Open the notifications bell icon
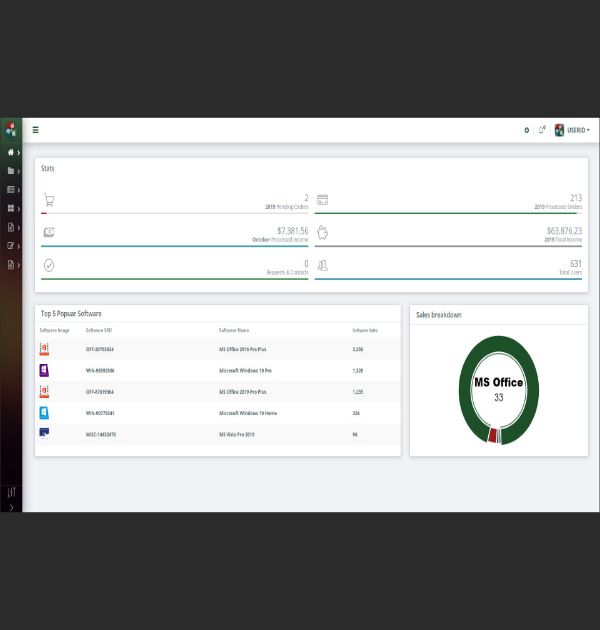600x630 pixels. (x=541, y=130)
